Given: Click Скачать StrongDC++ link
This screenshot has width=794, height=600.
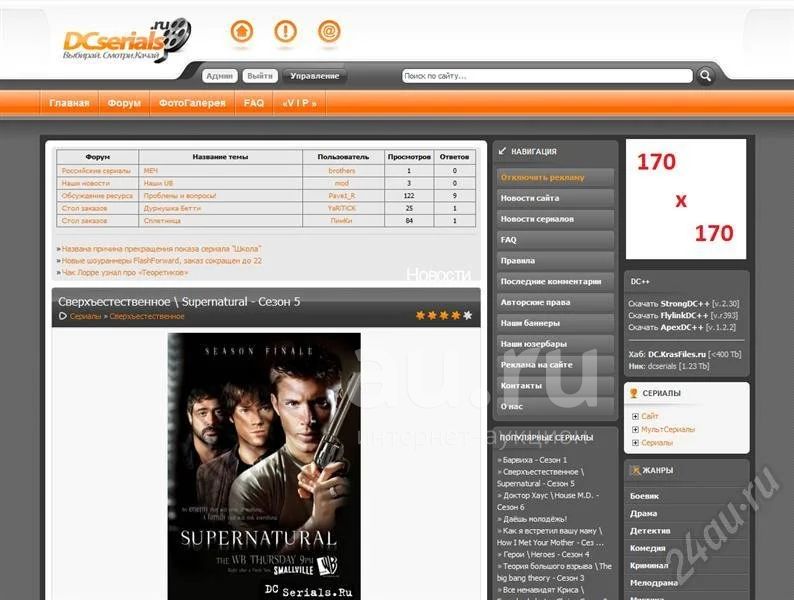Looking at the screenshot, I should coord(684,304).
